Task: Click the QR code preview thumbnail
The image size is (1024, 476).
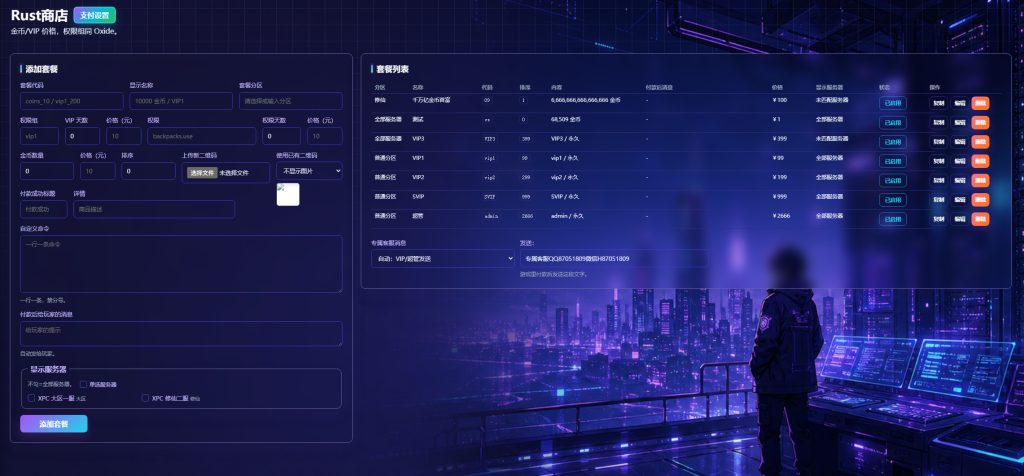Action: [288, 195]
